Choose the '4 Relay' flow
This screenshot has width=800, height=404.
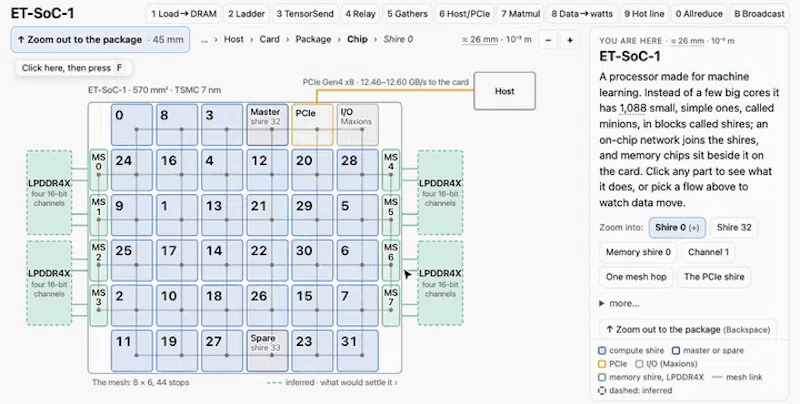tap(360, 14)
